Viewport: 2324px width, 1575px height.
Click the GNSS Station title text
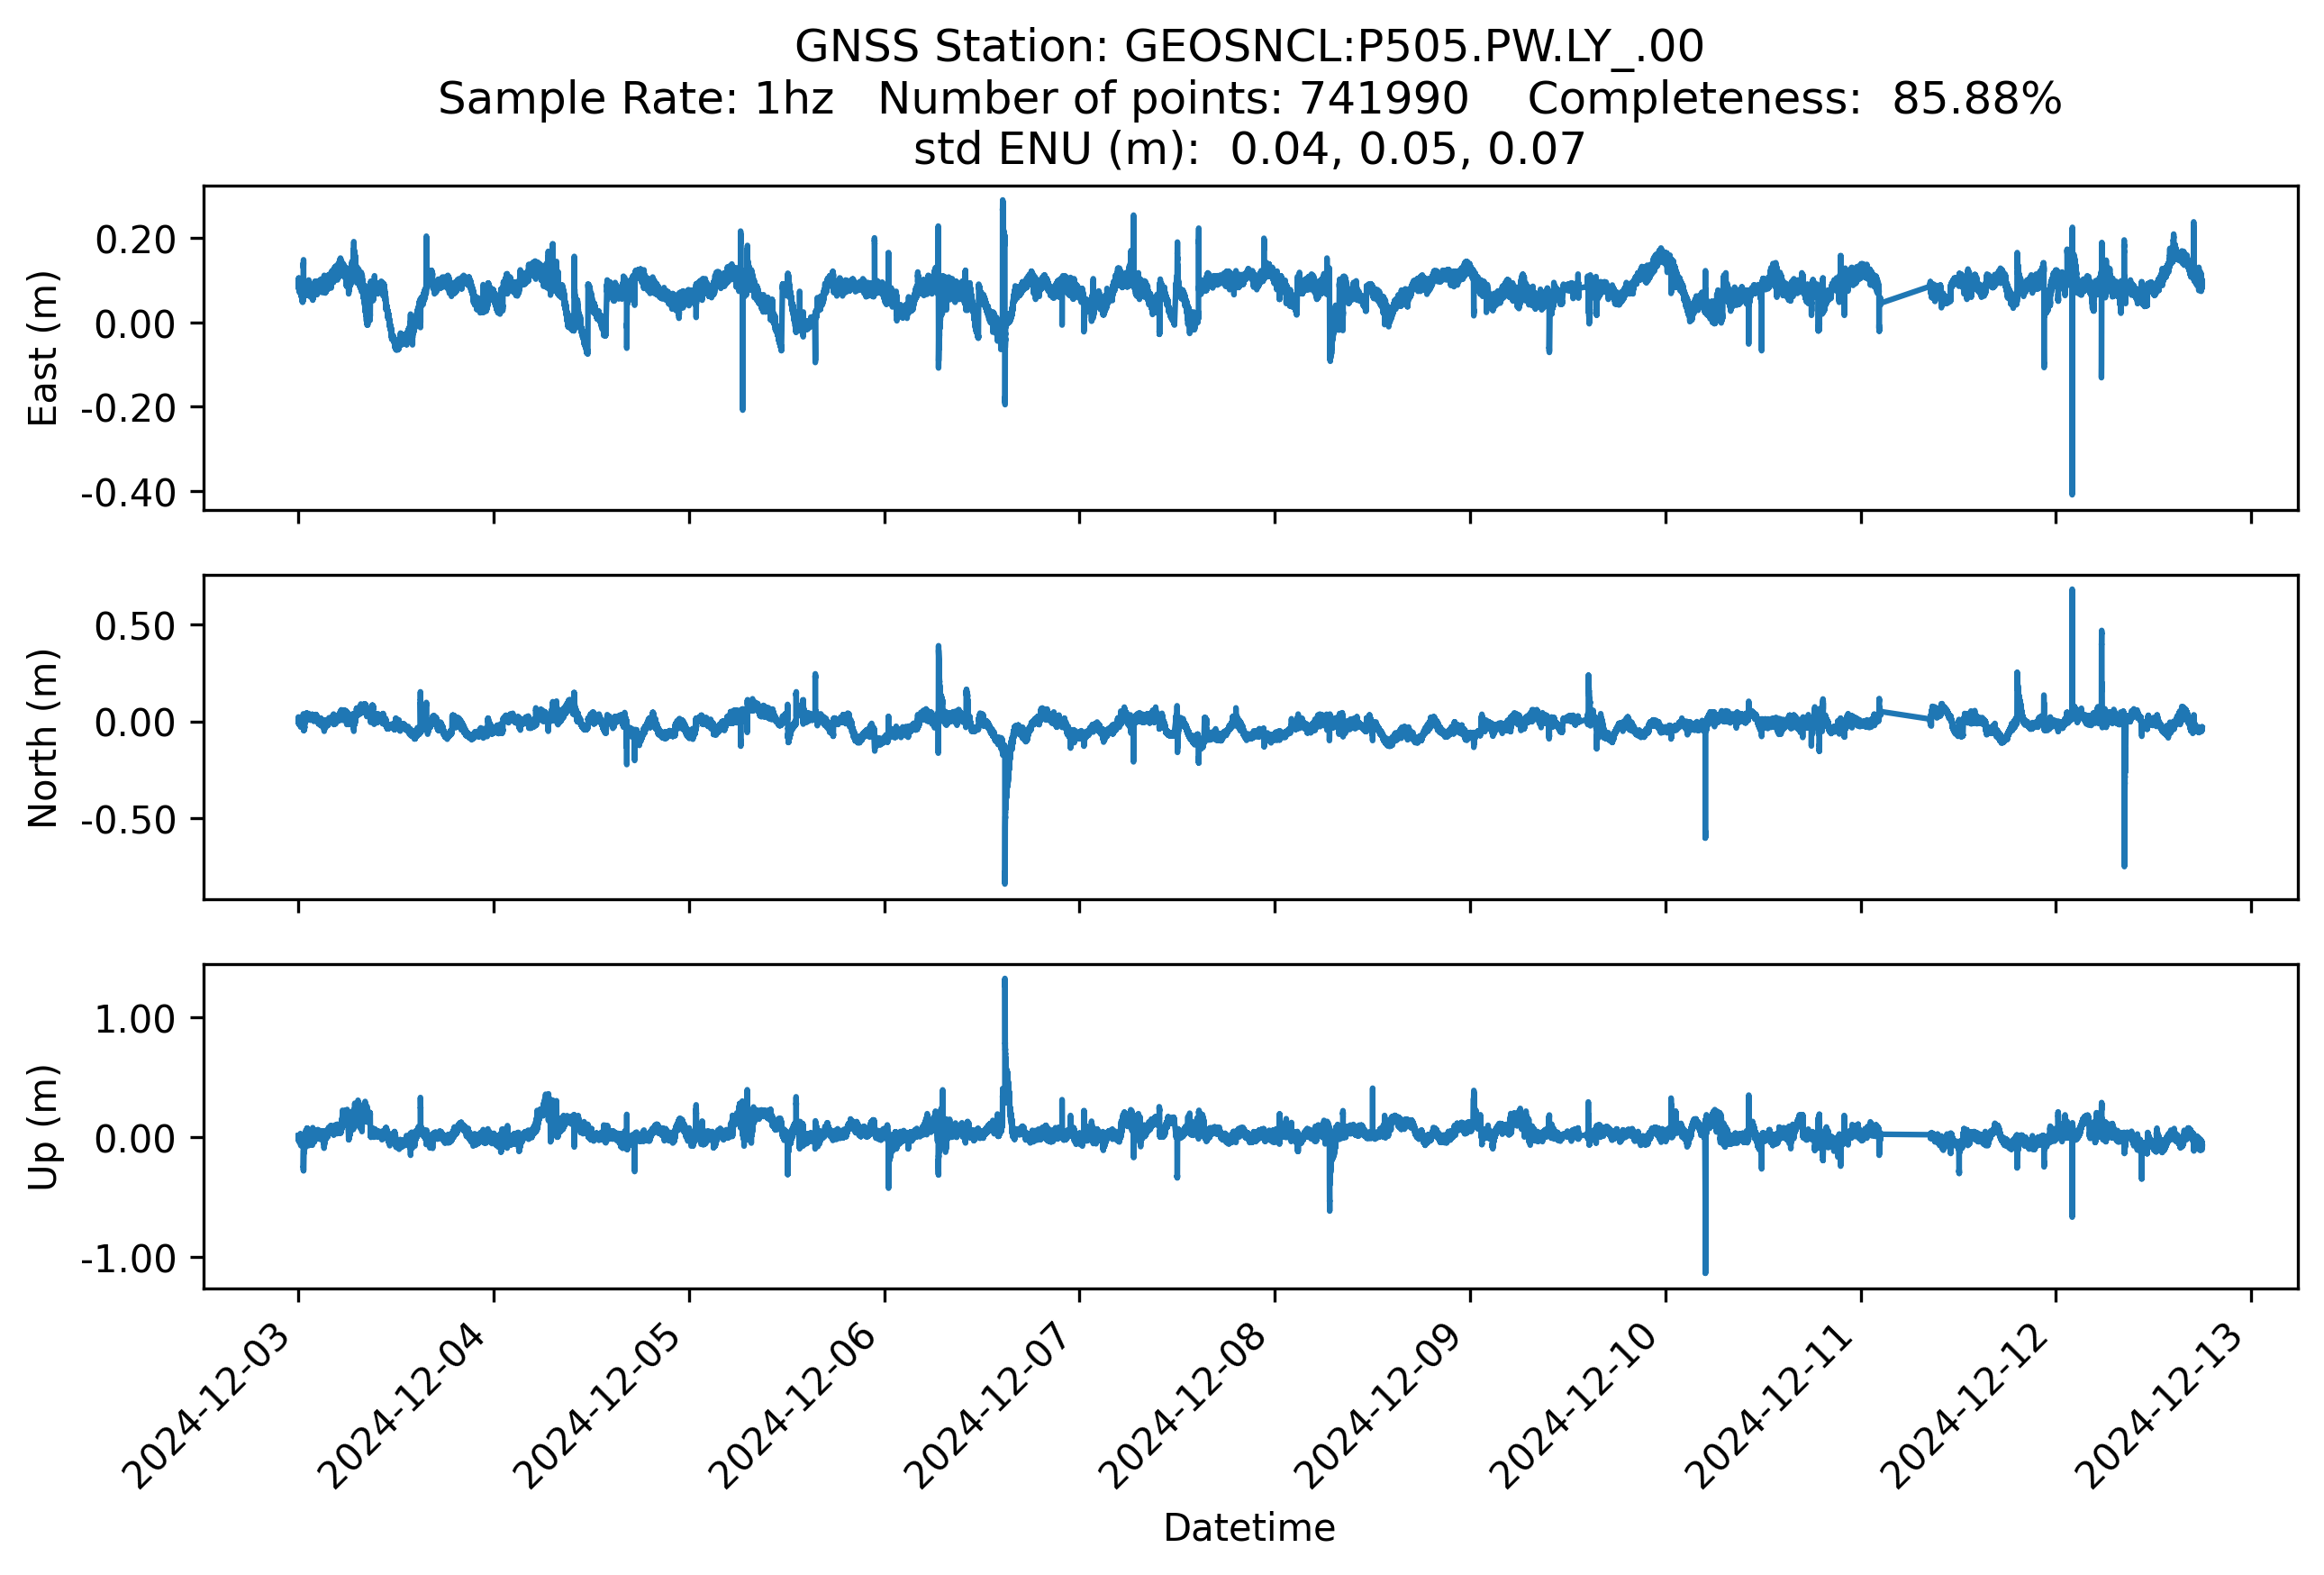click(1248, 47)
